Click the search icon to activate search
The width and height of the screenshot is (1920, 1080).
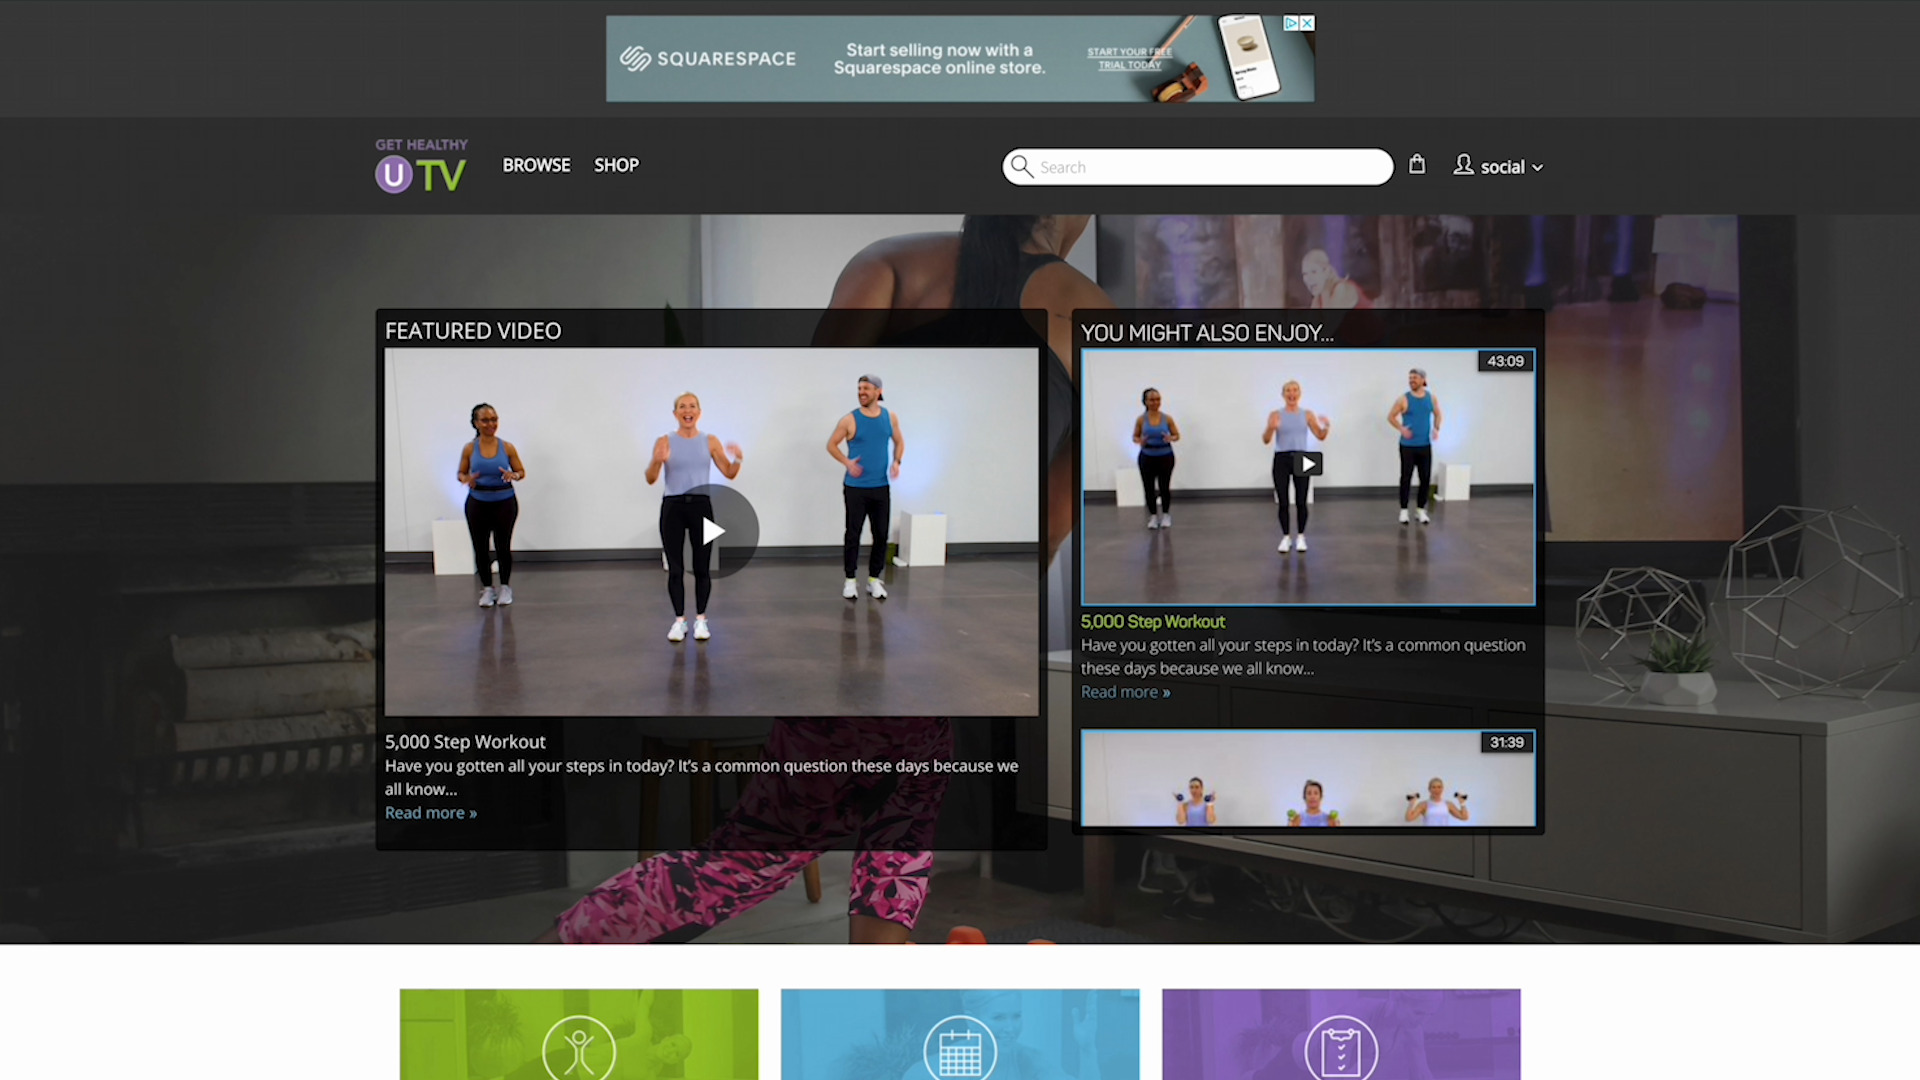1022,165
